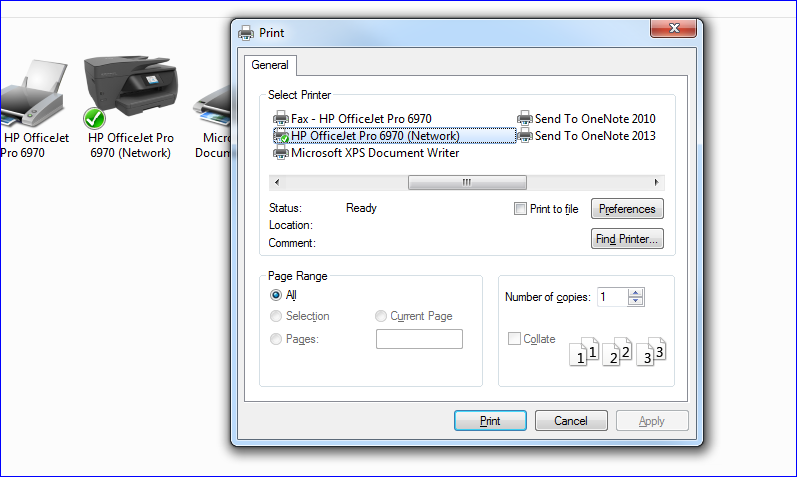The image size is (797, 477).
Task: Click the Apply button
Action: pos(652,421)
